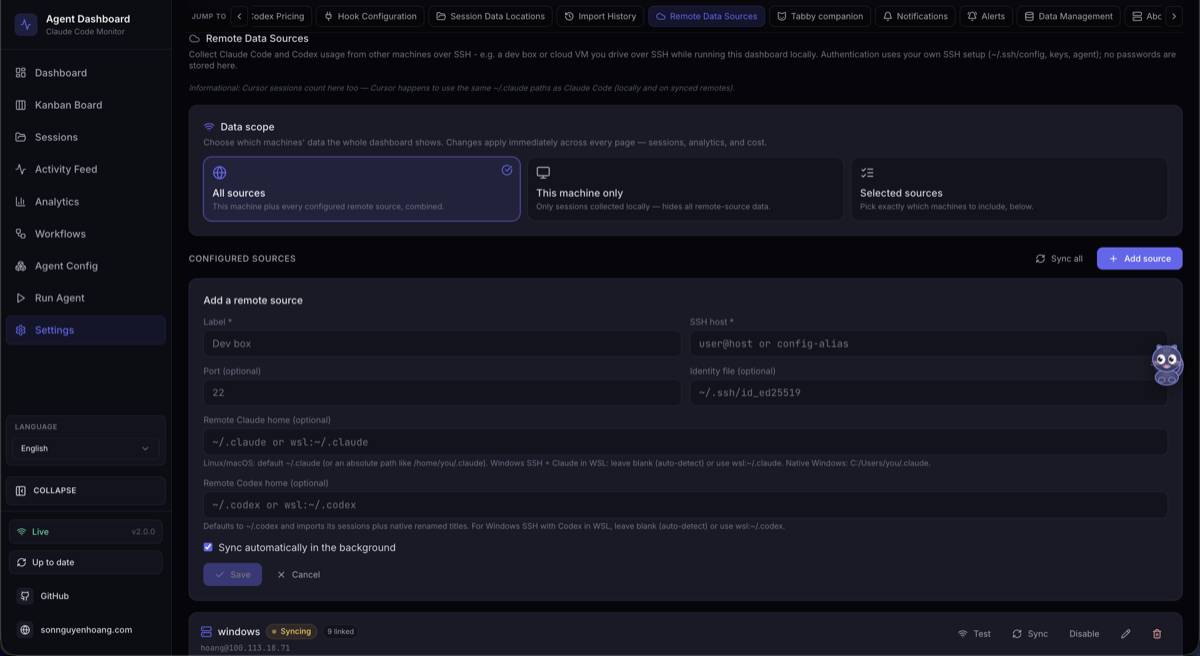Cancel adding remote source

point(298,575)
